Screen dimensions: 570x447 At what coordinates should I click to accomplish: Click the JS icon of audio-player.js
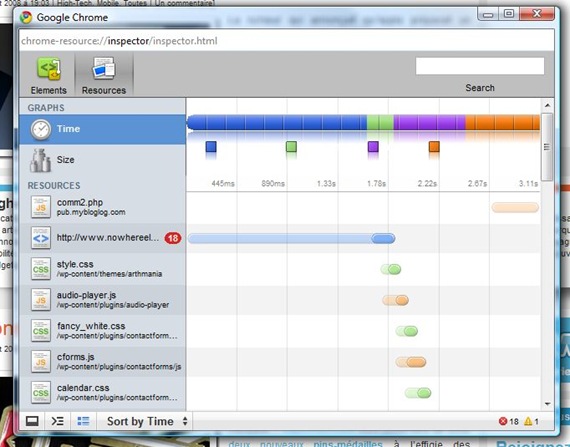tap(40, 300)
